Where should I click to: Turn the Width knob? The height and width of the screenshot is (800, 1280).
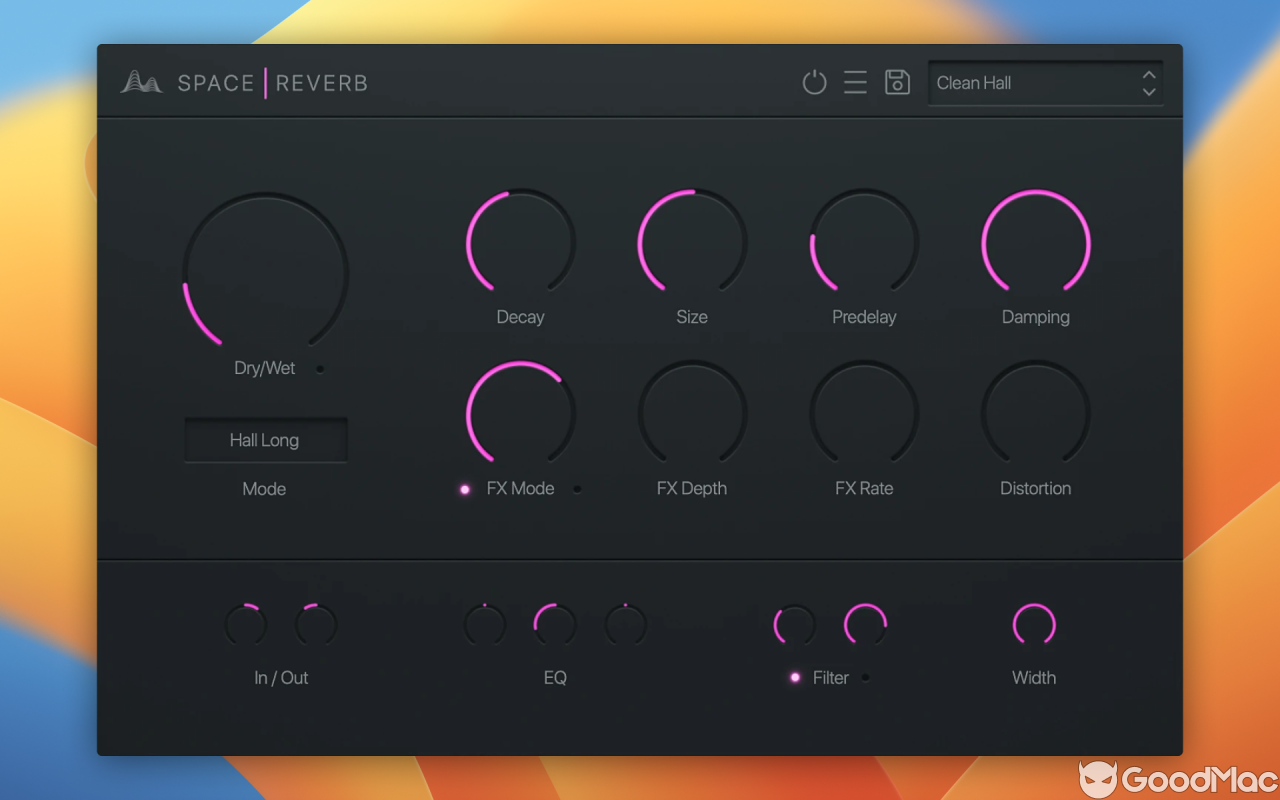(x=1034, y=623)
